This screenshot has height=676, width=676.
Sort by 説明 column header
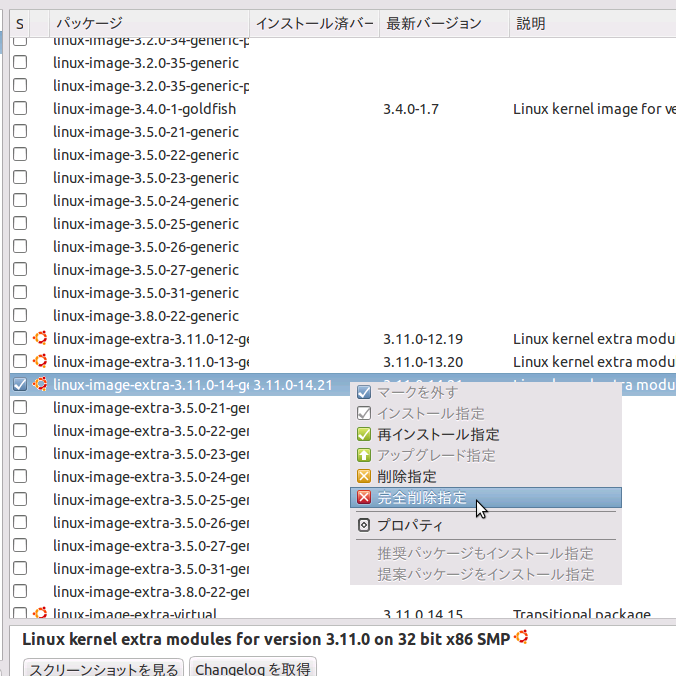tap(593, 23)
